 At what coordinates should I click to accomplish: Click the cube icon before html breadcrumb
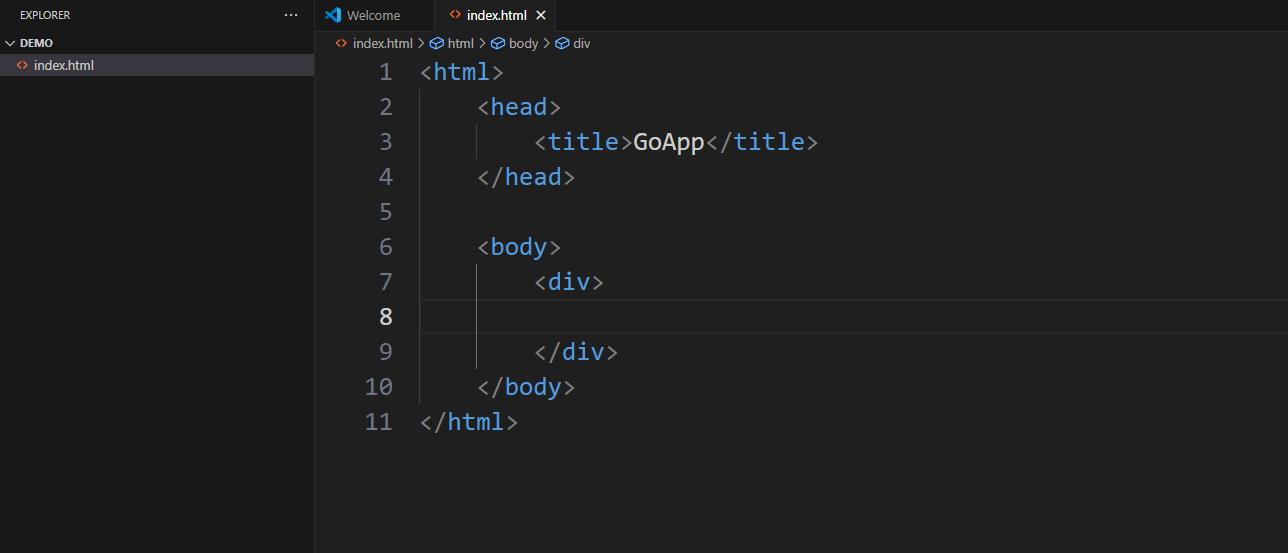point(436,43)
